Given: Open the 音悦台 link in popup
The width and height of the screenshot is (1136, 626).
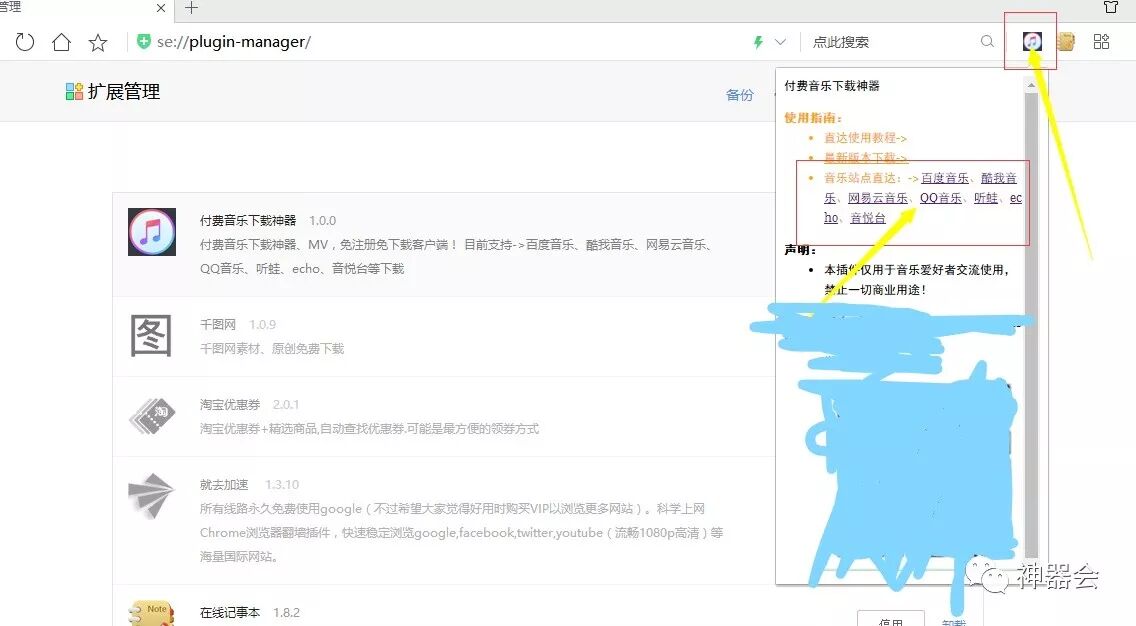Looking at the screenshot, I should (x=868, y=217).
